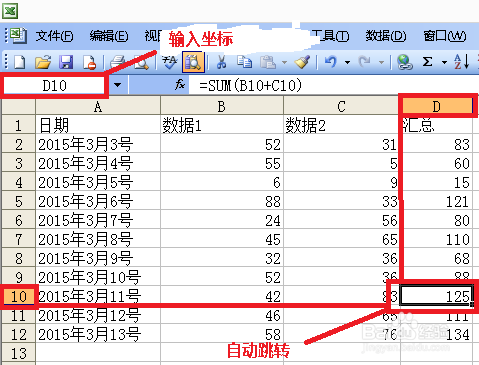
Task: Click the New blank workbook icon
Action: point(19,62)
